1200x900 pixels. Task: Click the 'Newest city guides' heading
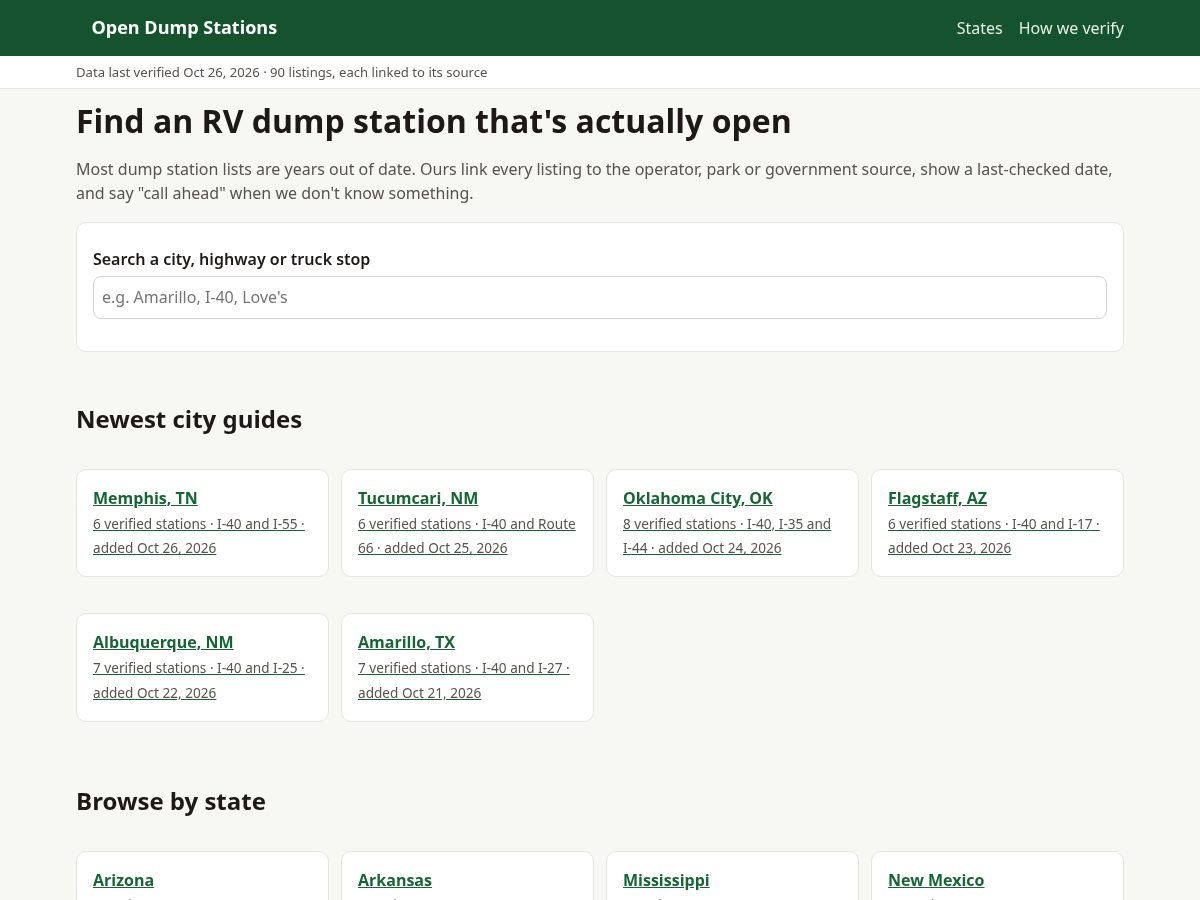pyautogui.click(x=189, y=420)
